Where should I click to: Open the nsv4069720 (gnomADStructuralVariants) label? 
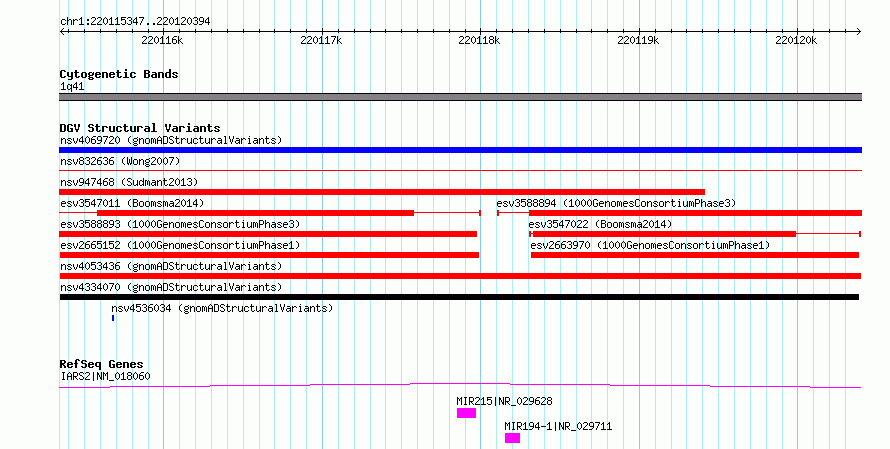(x=171, y=140)
